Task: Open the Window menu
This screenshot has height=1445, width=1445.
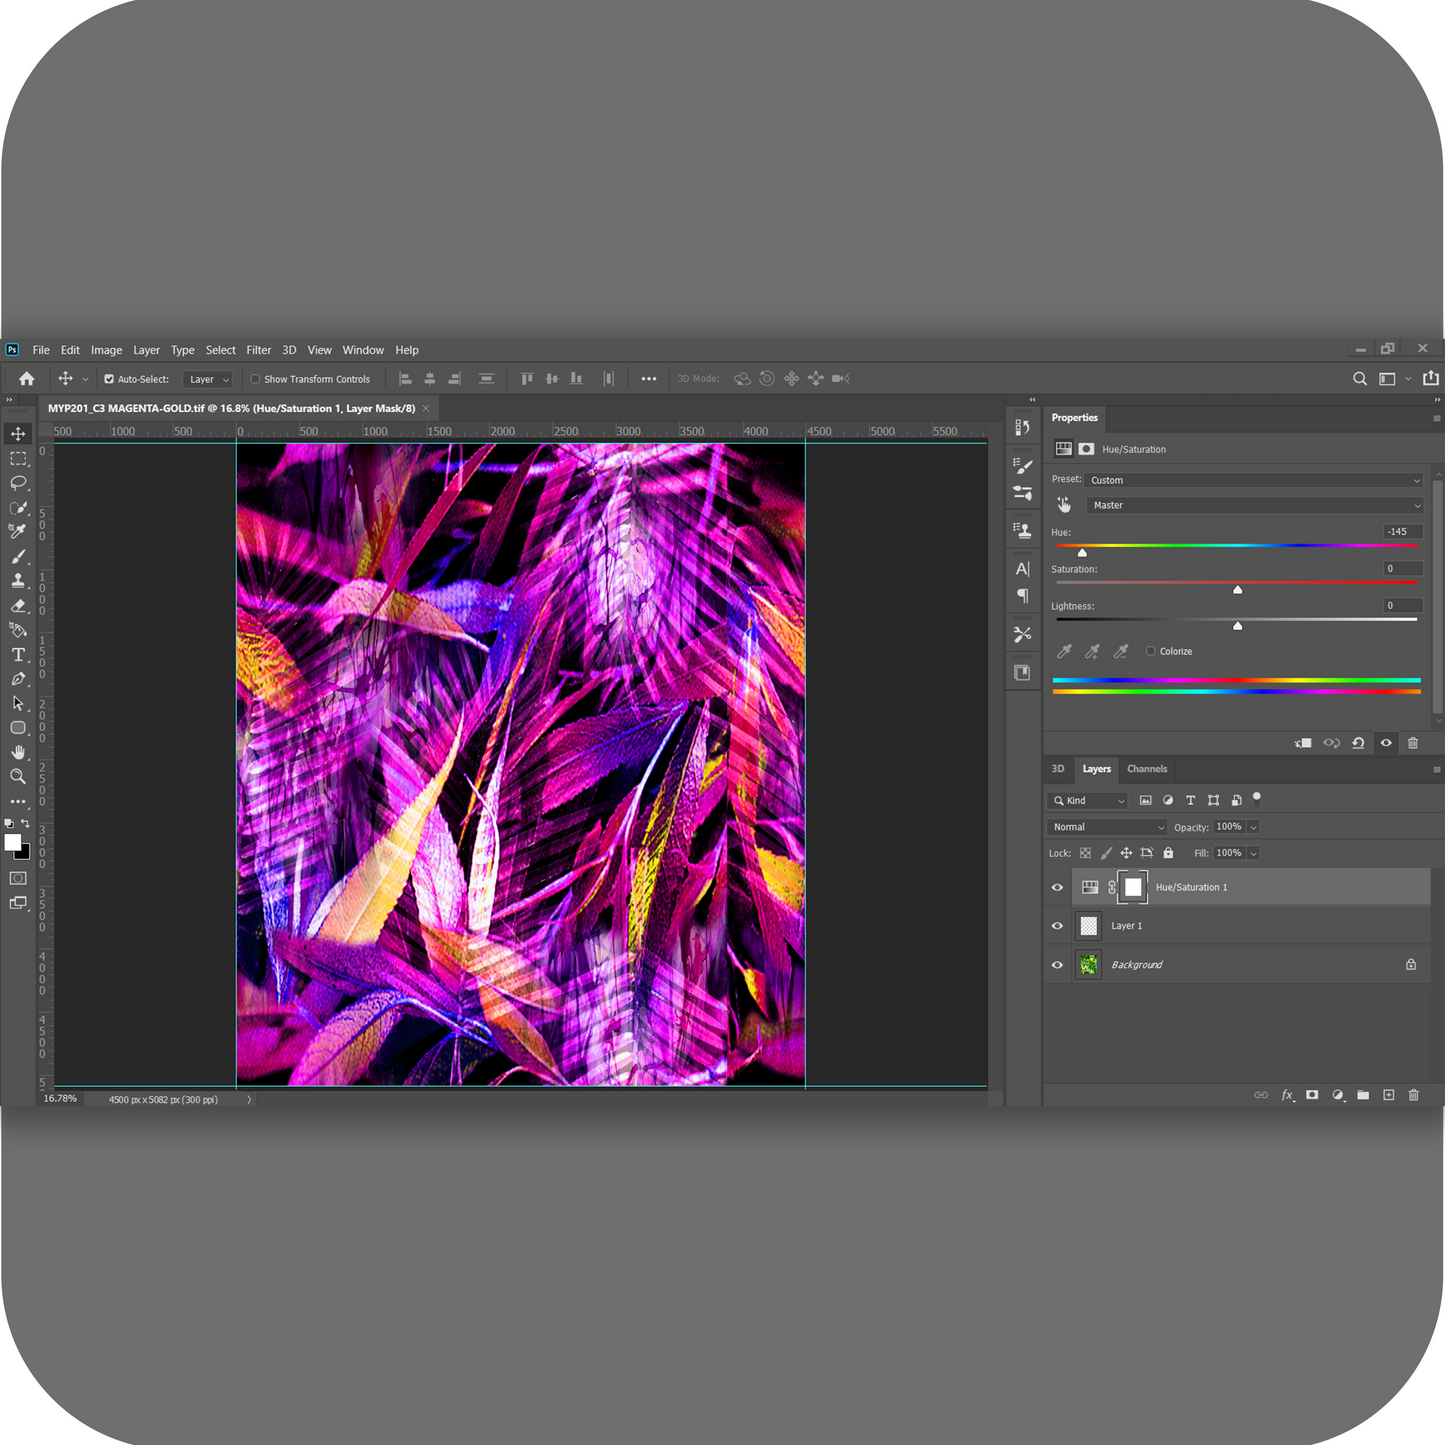Action: 363,350
